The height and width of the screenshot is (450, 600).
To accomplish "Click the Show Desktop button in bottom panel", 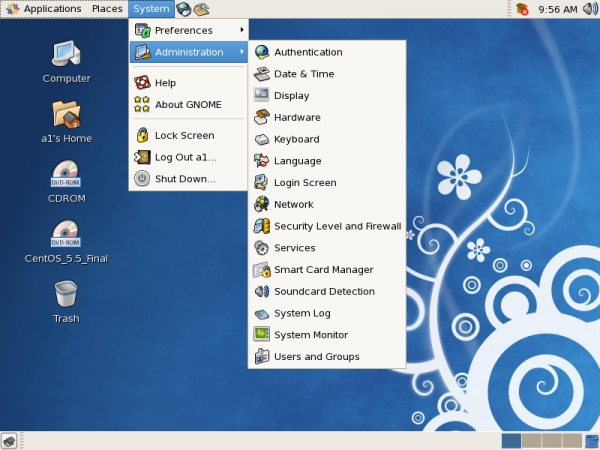I will (x=9, y=441).
